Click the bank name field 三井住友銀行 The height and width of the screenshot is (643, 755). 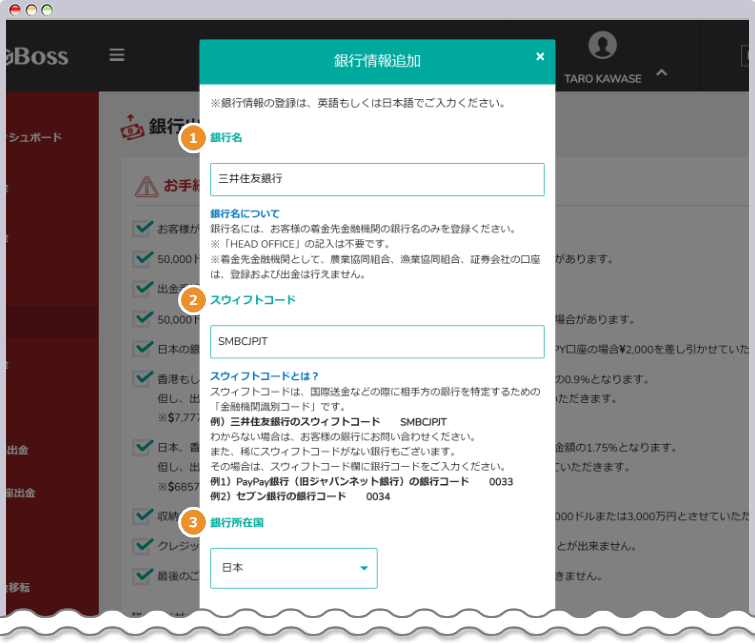click(377, 179)
